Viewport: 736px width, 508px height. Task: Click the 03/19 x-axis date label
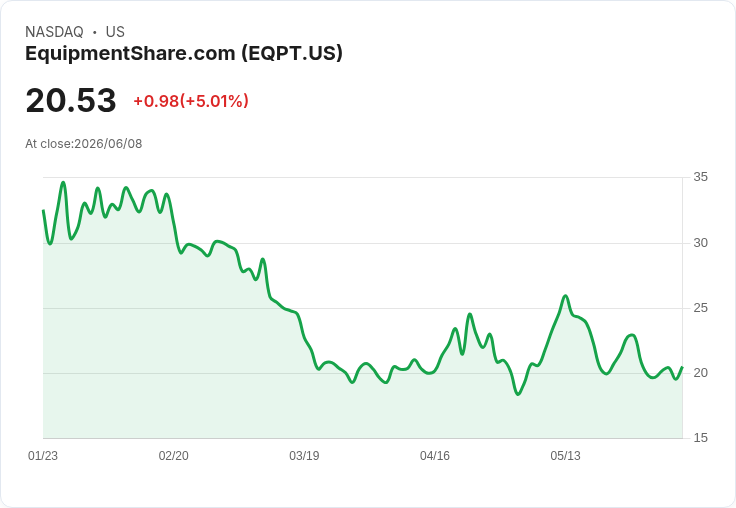pyautogui.click(x=304, y=456)
